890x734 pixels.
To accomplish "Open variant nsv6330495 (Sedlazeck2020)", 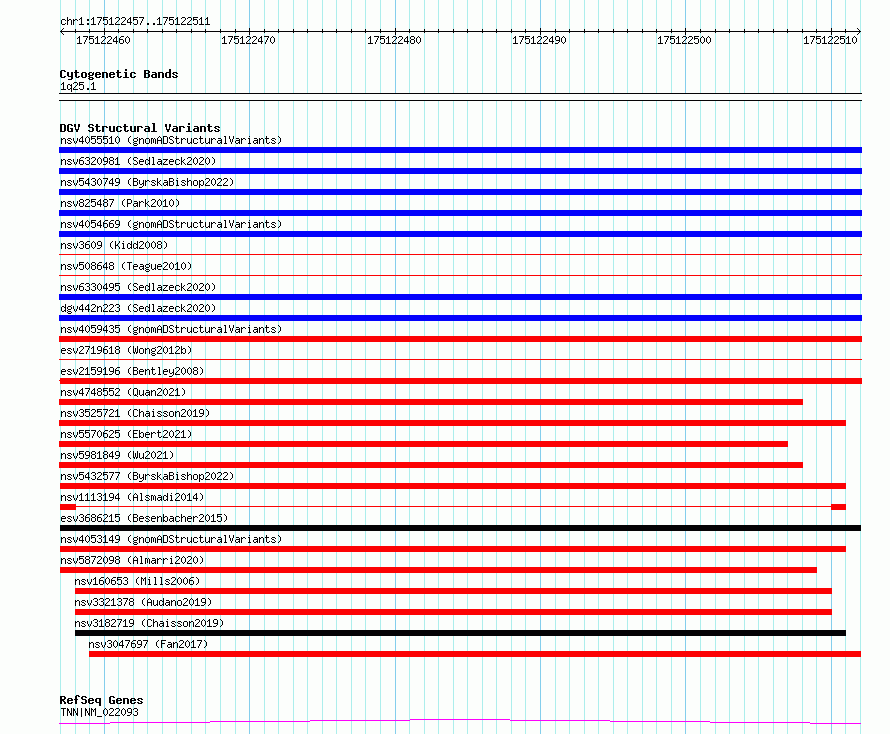I will pos(138,287).
